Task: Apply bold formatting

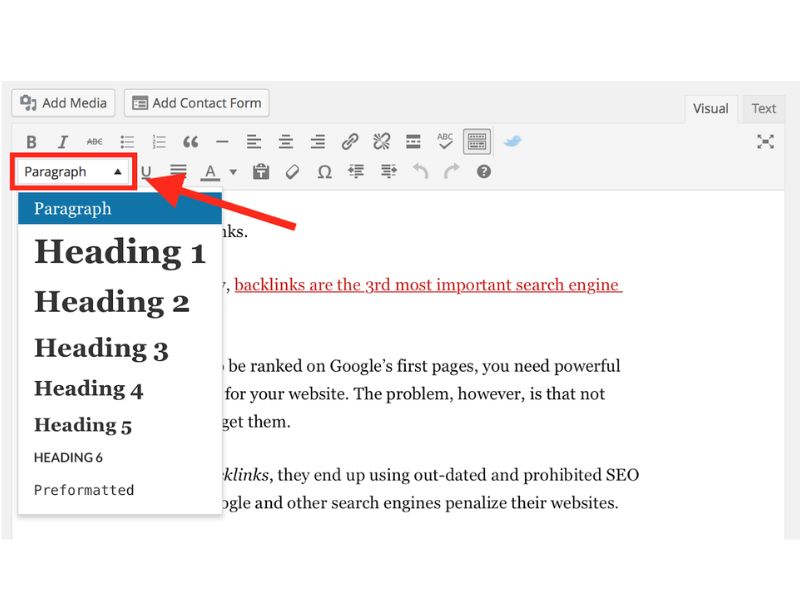Action: (31, 141)
